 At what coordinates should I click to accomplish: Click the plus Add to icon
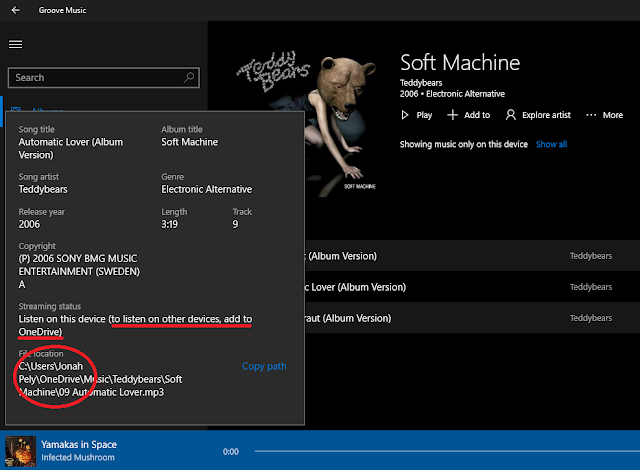click(x=452, y=115)
